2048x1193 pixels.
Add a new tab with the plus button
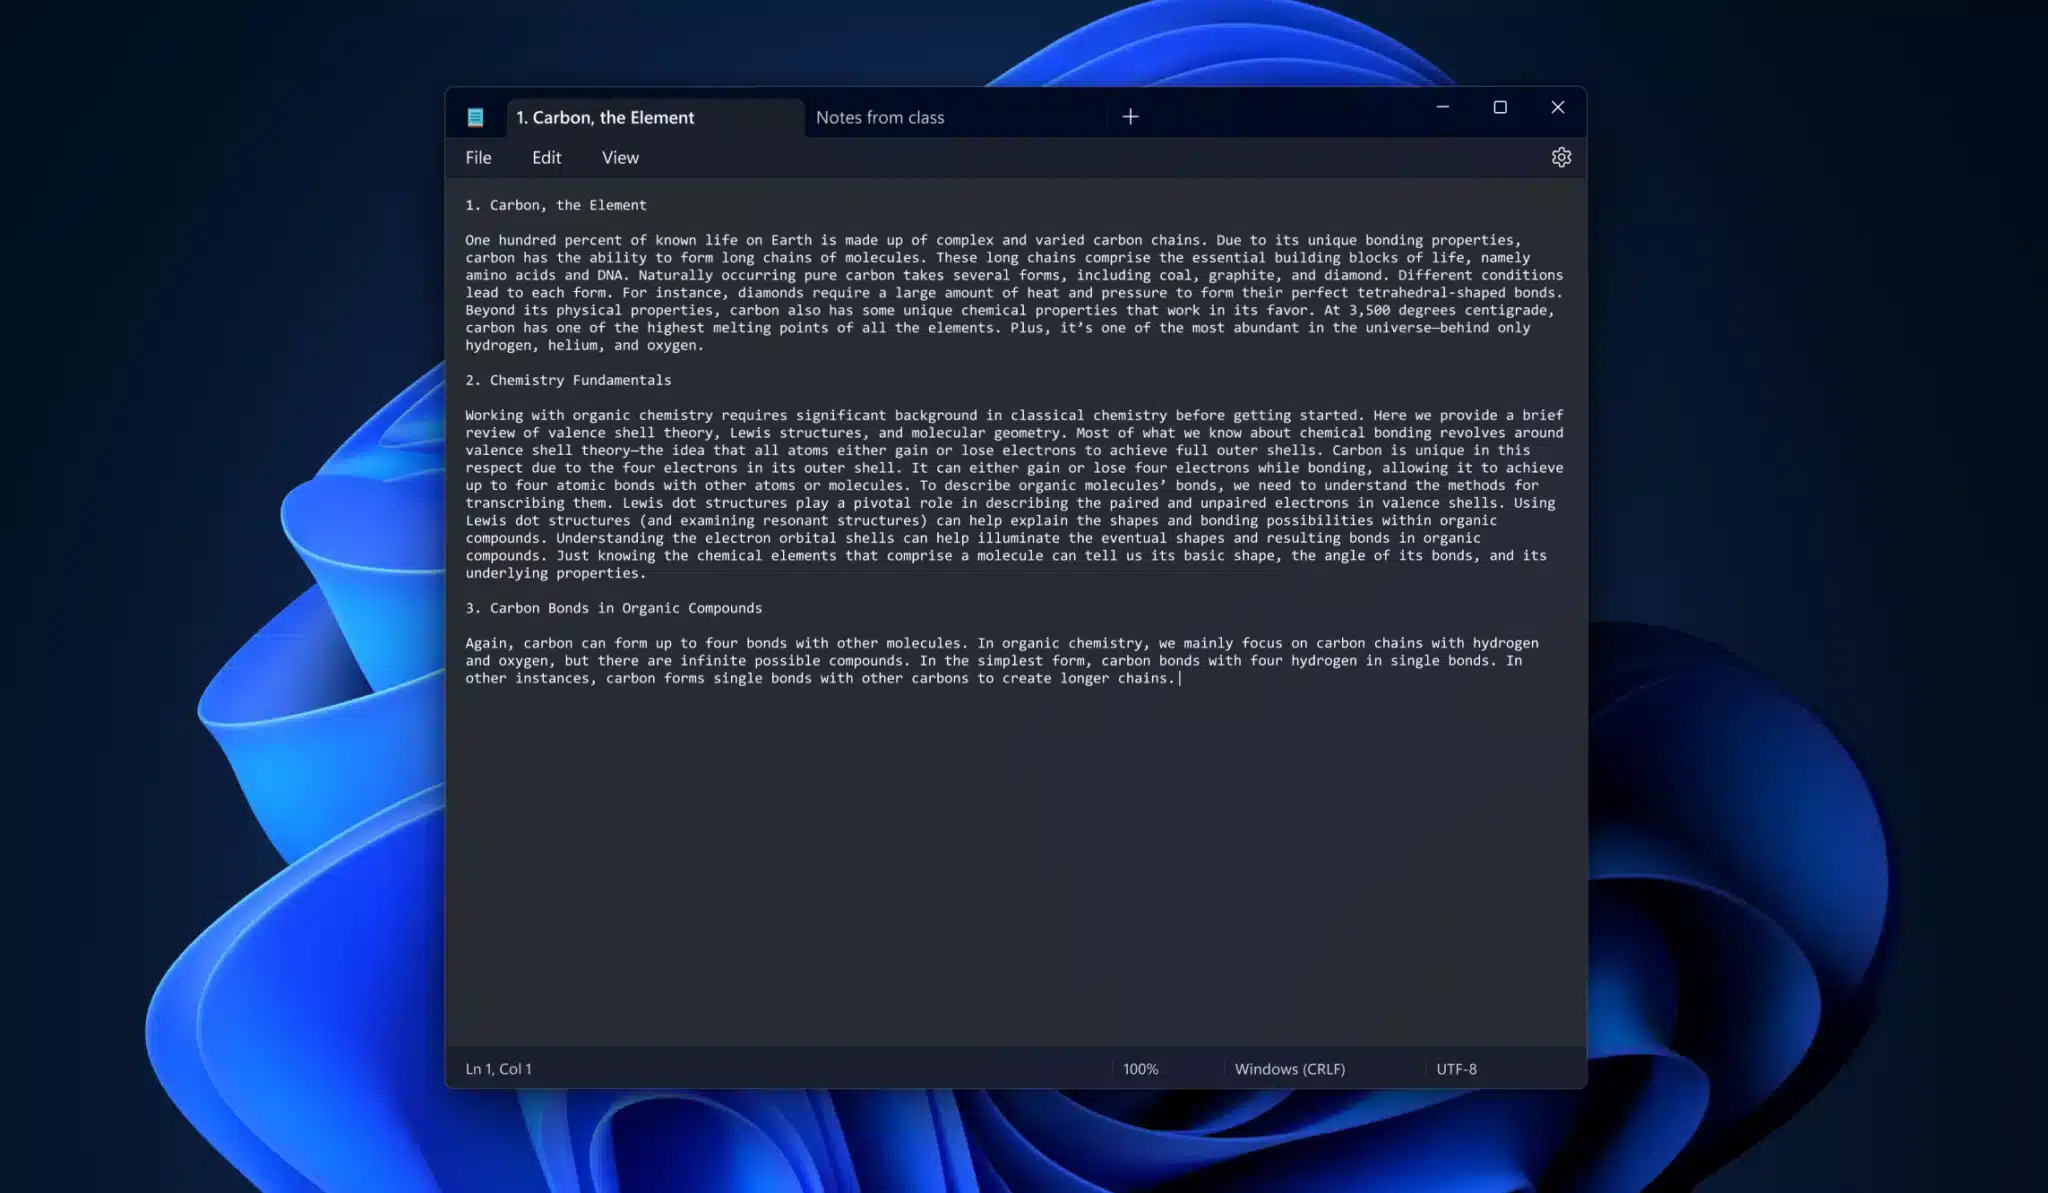pos(1130,117)
